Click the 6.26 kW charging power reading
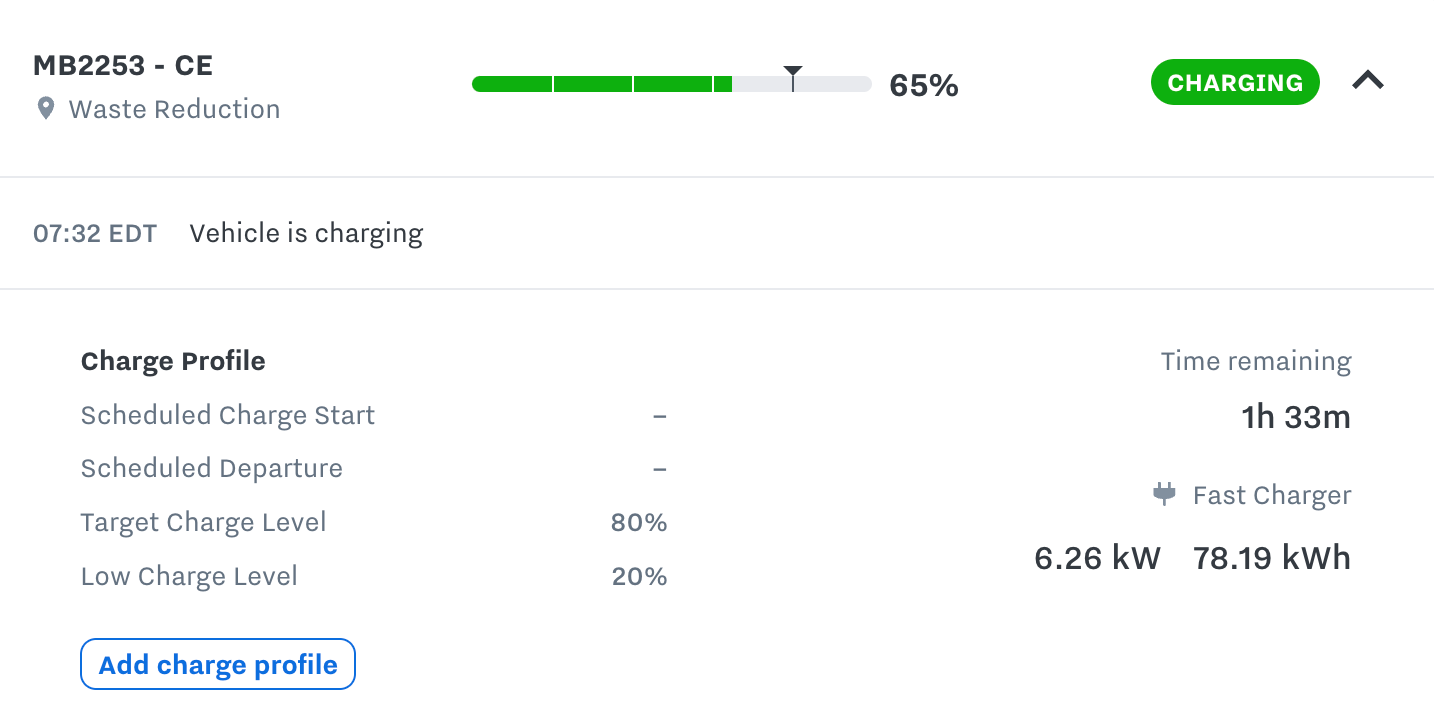This screenshot has height=726, width=1434. pyautogui.click(x=1096, y=558)
